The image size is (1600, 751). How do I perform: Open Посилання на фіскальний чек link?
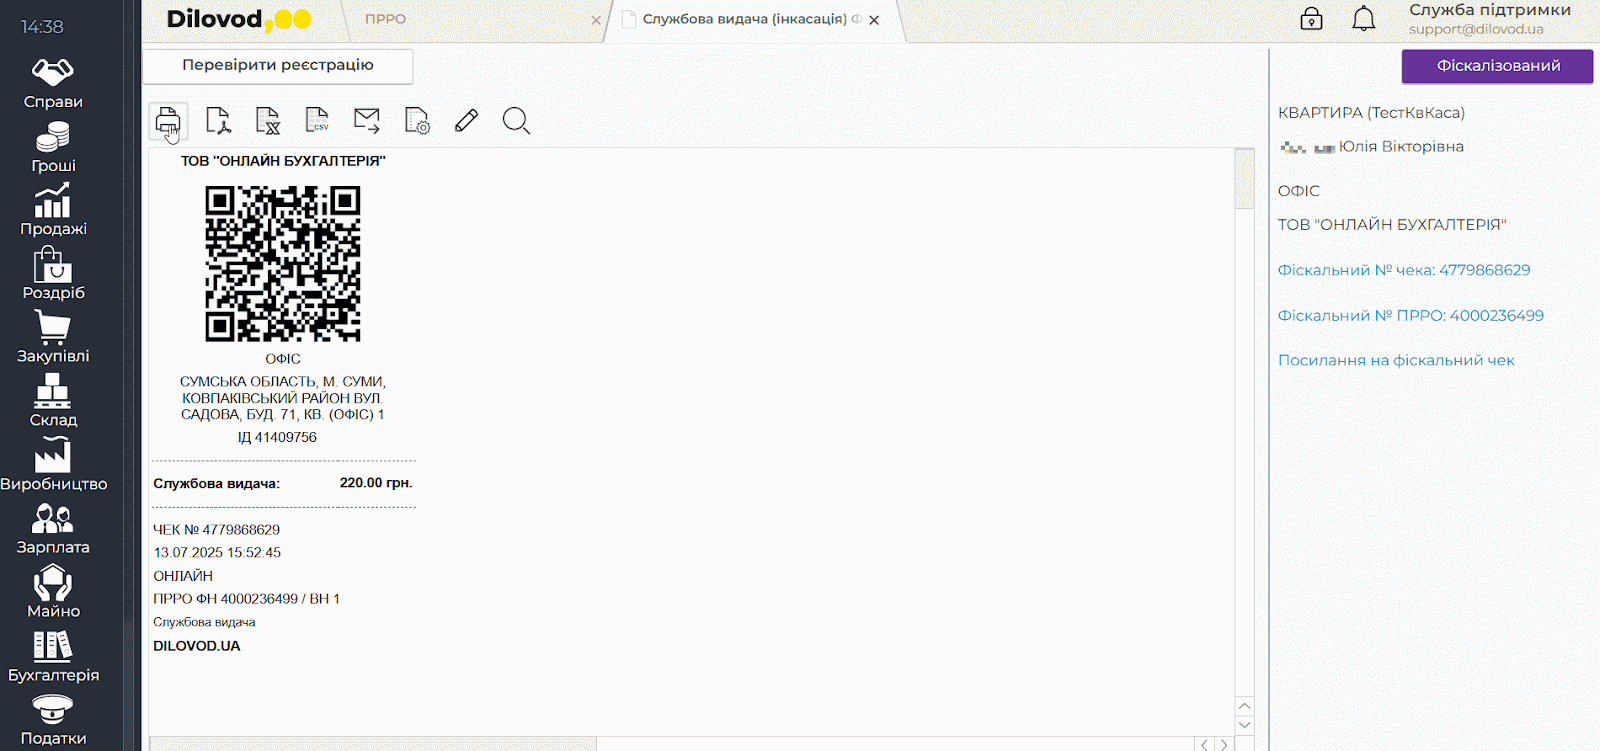1396,360
